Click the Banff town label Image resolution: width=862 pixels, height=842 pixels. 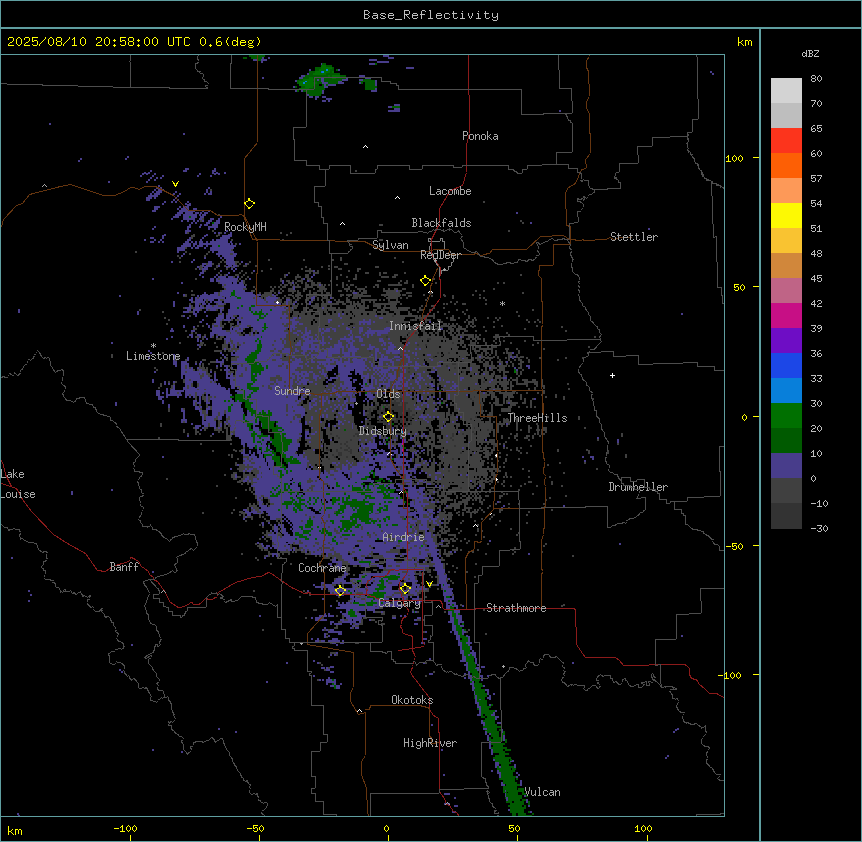(x=124, y=567)
